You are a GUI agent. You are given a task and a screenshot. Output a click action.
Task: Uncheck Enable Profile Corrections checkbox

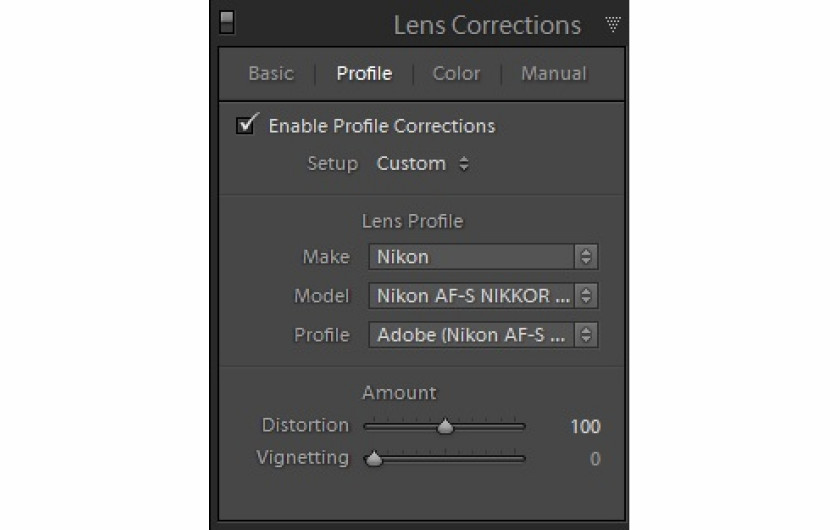[246, 124]
